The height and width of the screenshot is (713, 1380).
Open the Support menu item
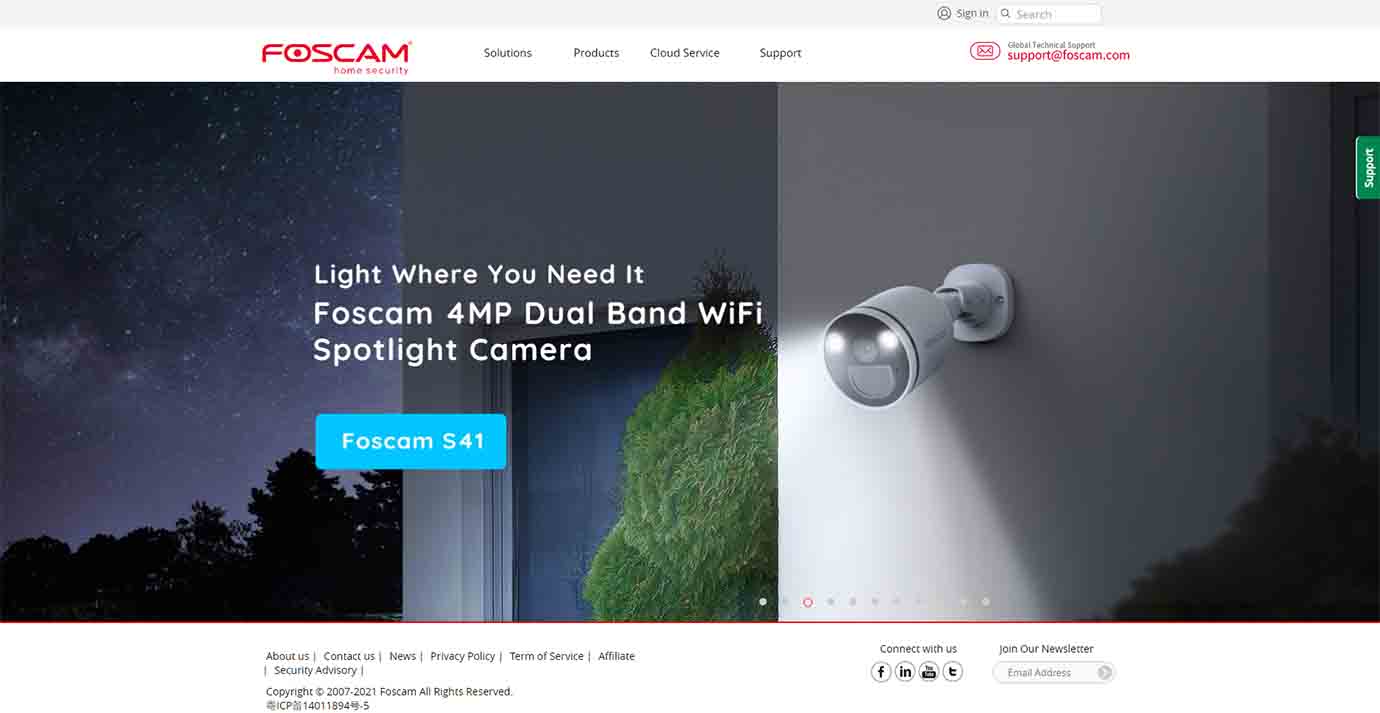(780, 53)
